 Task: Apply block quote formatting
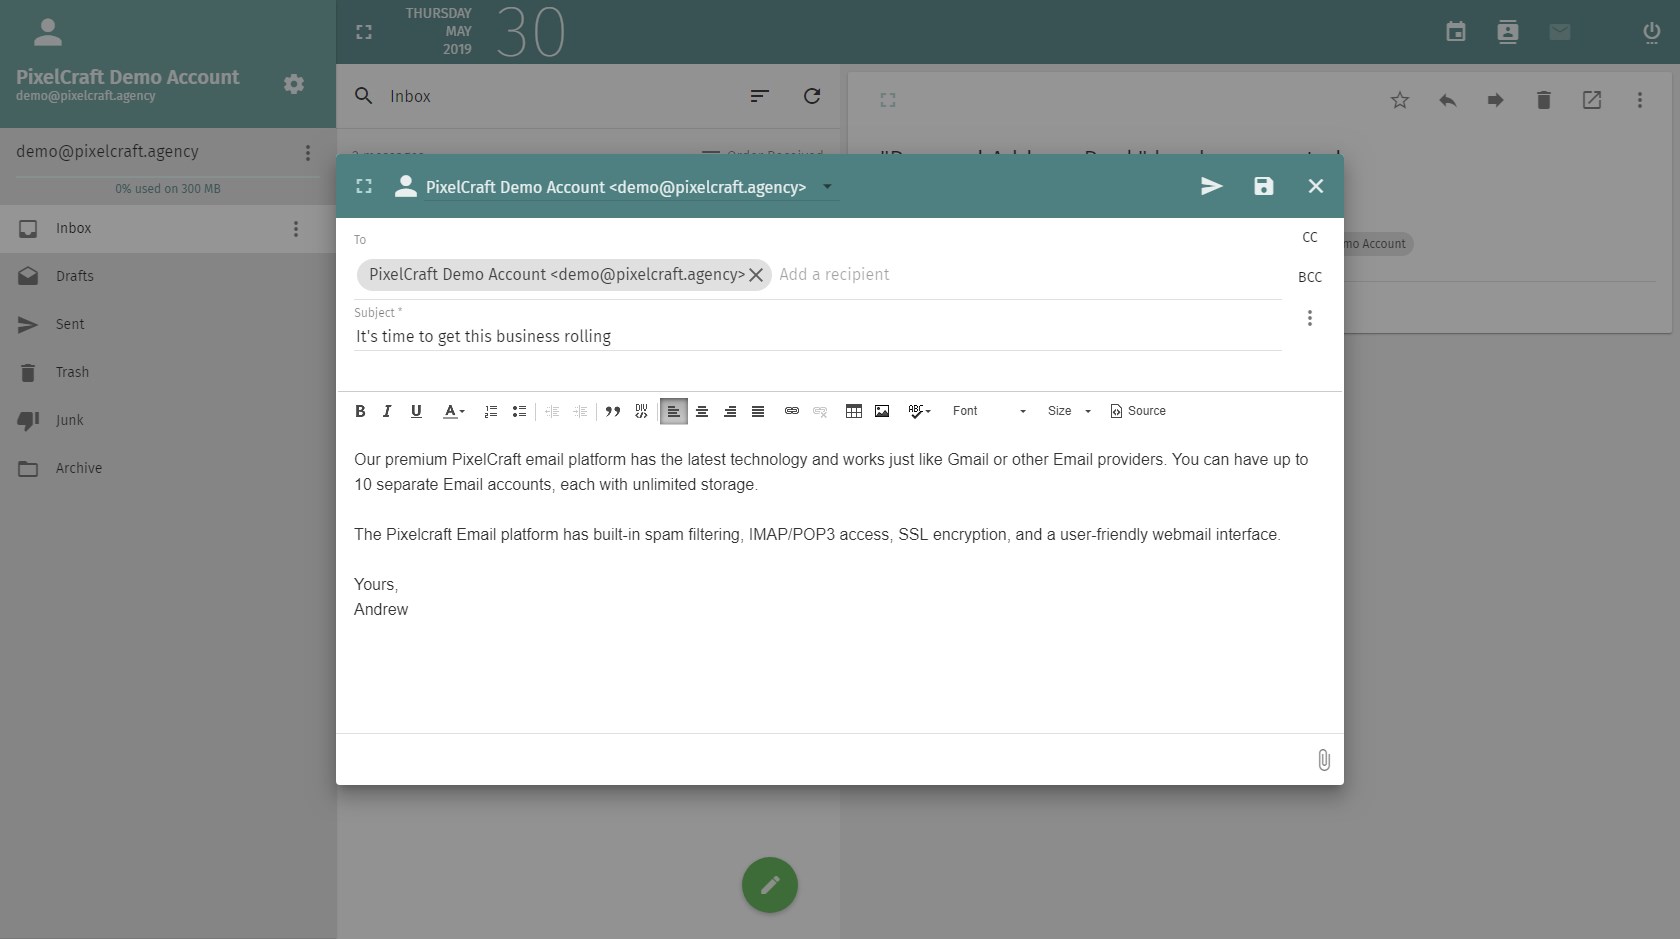(x=613, y=411)
